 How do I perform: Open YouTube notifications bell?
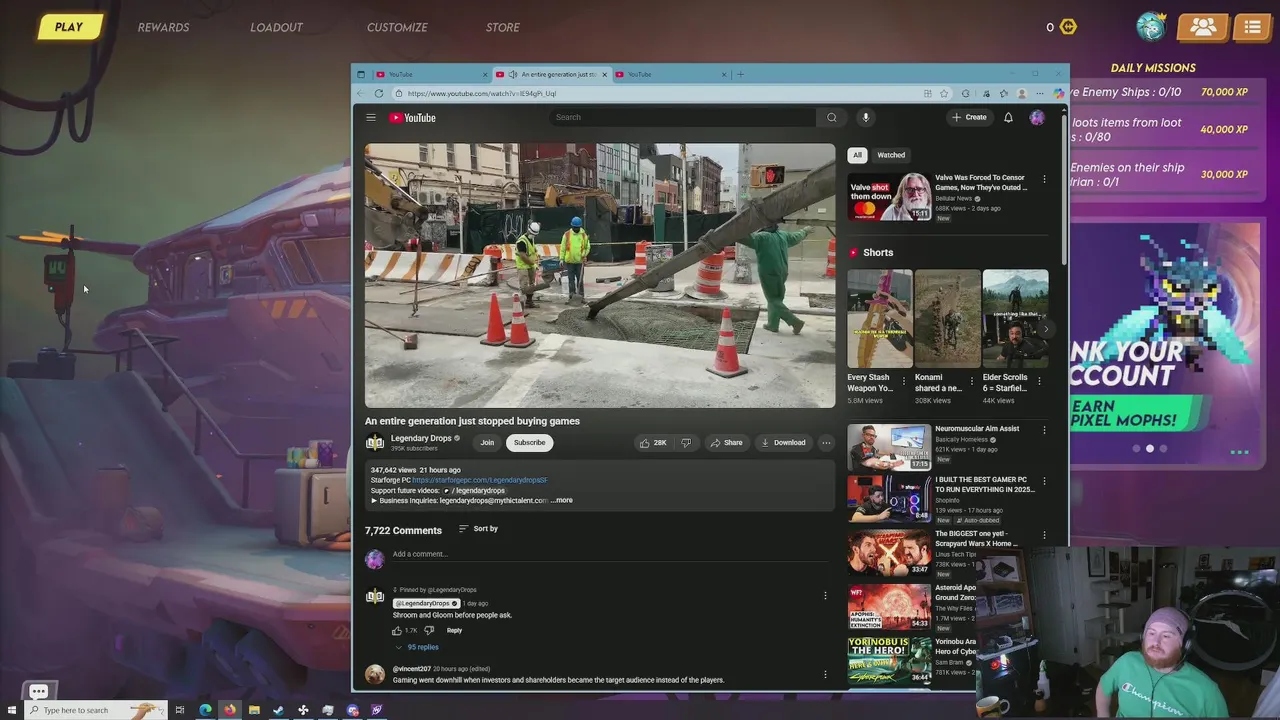pyautogui.click(x=1008, y=117)
